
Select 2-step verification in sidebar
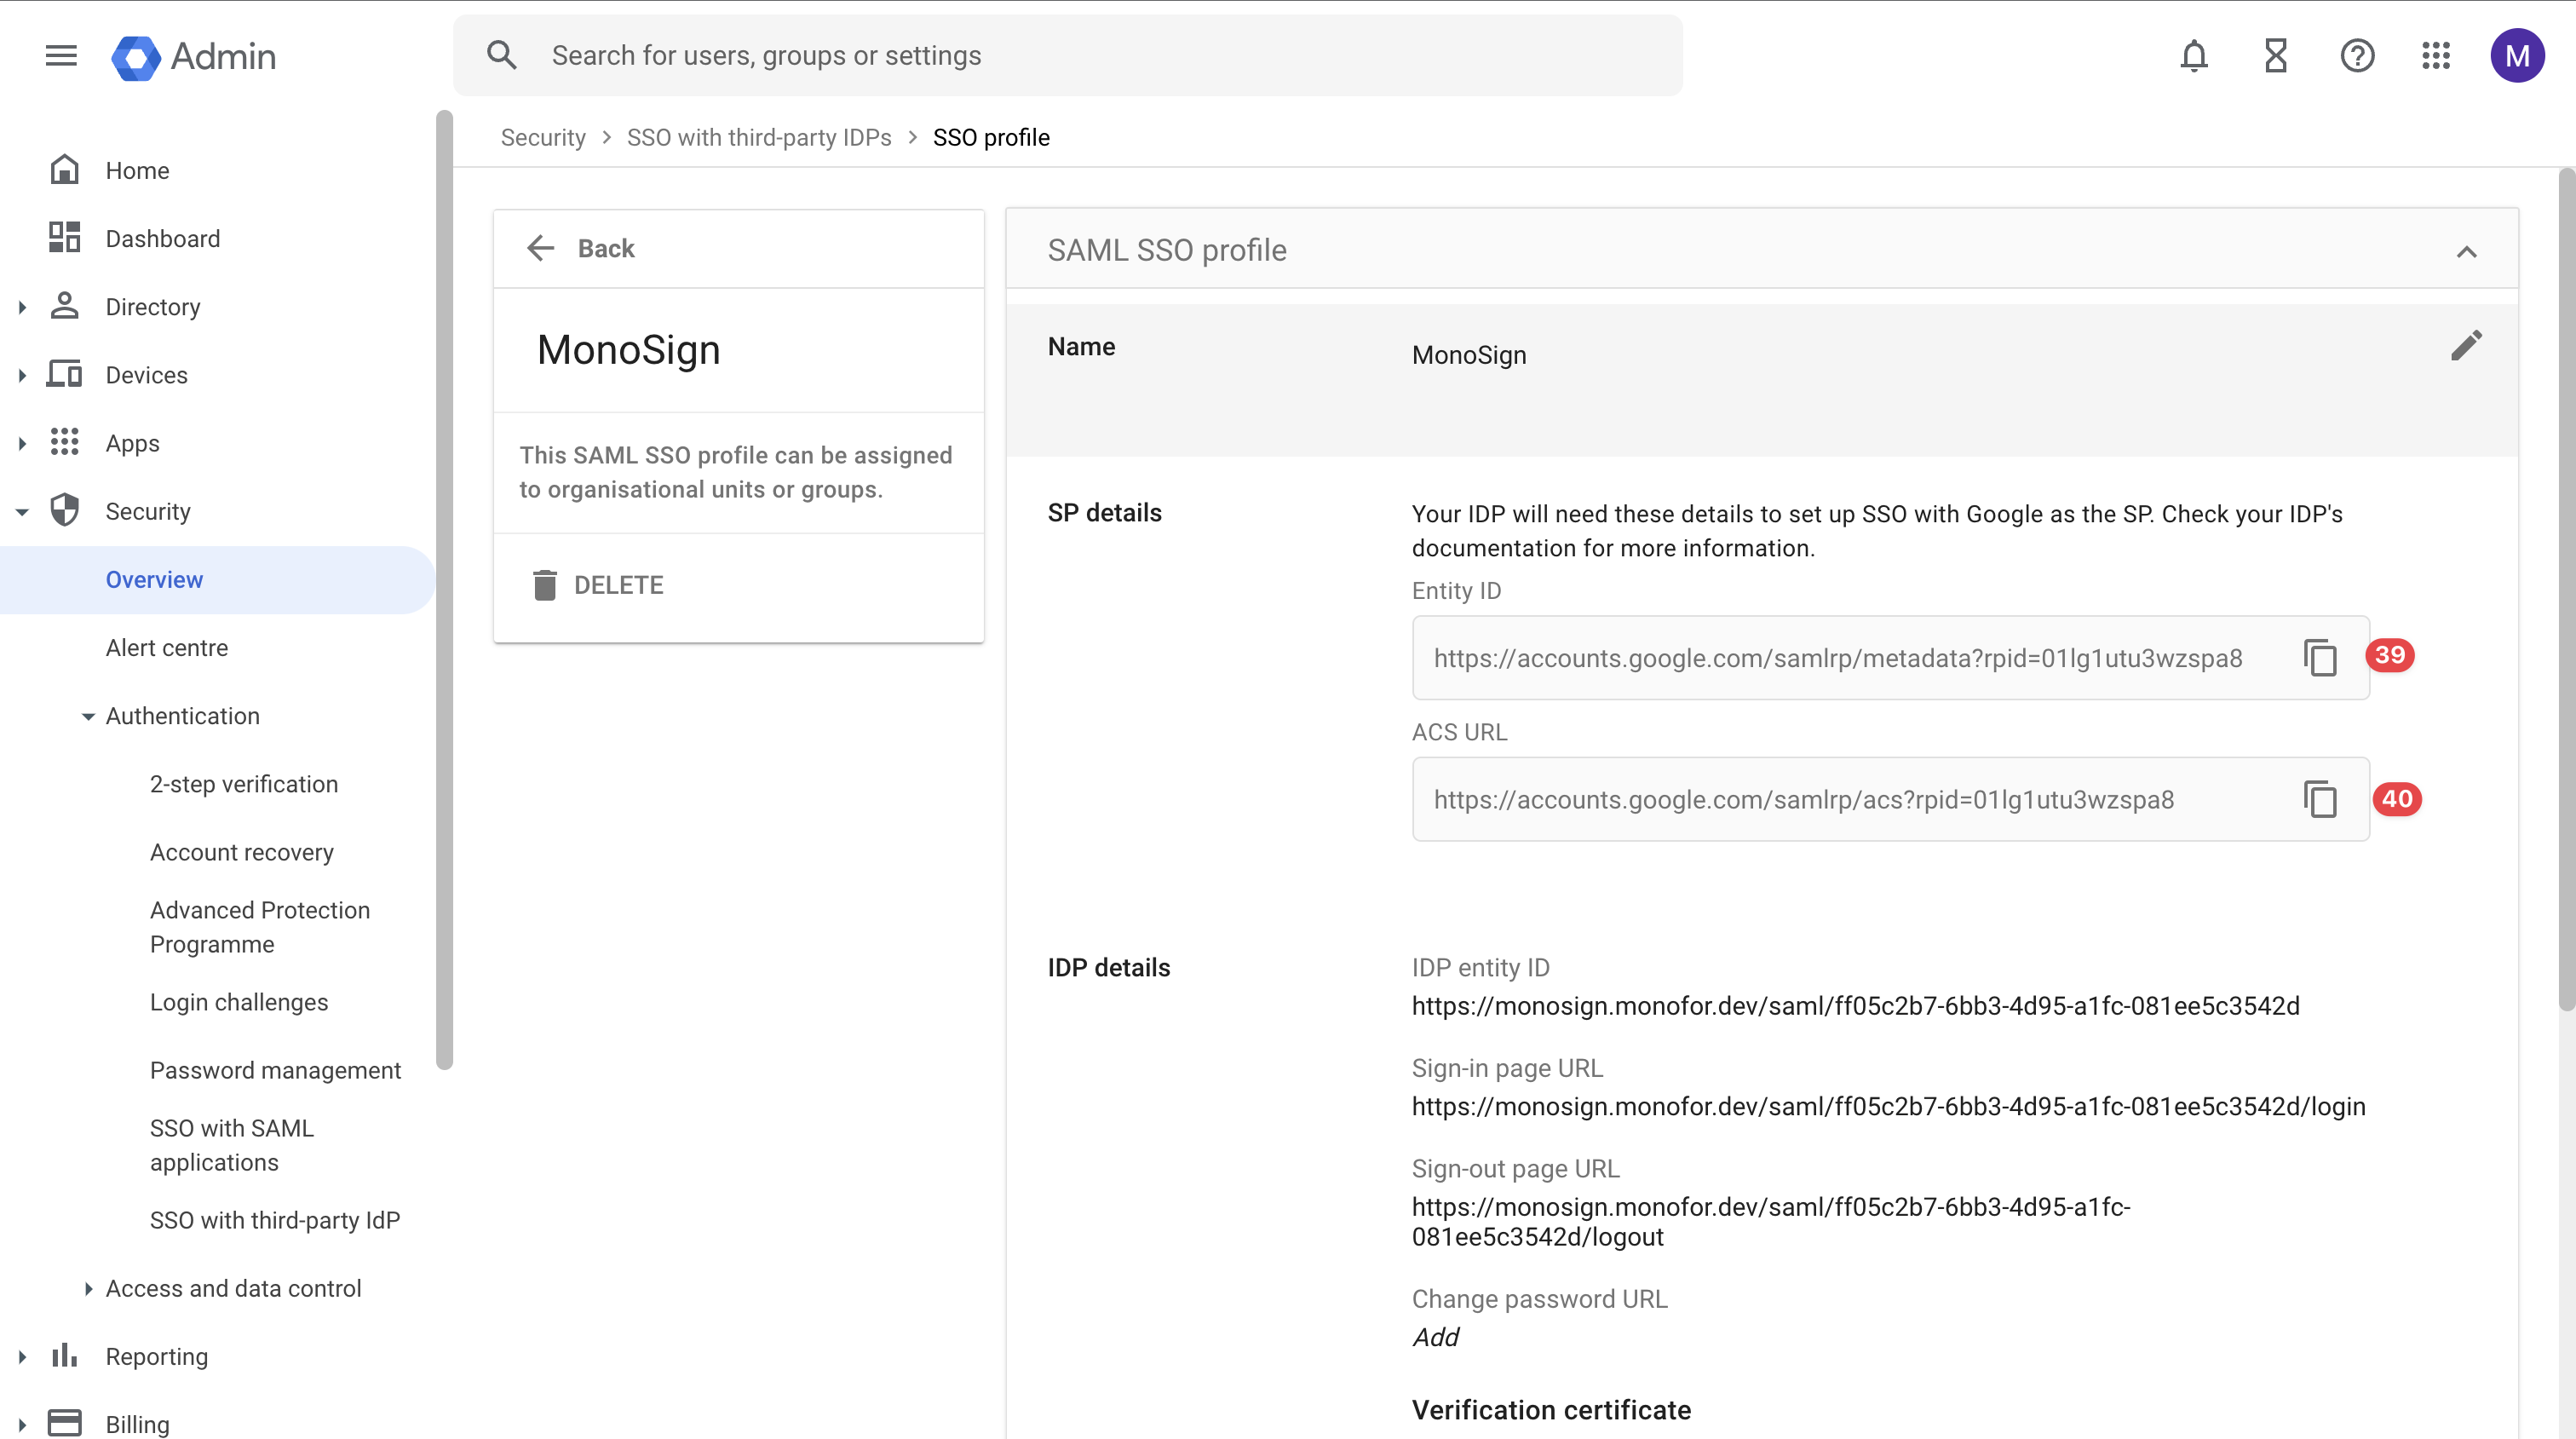[x=244, y=784]
